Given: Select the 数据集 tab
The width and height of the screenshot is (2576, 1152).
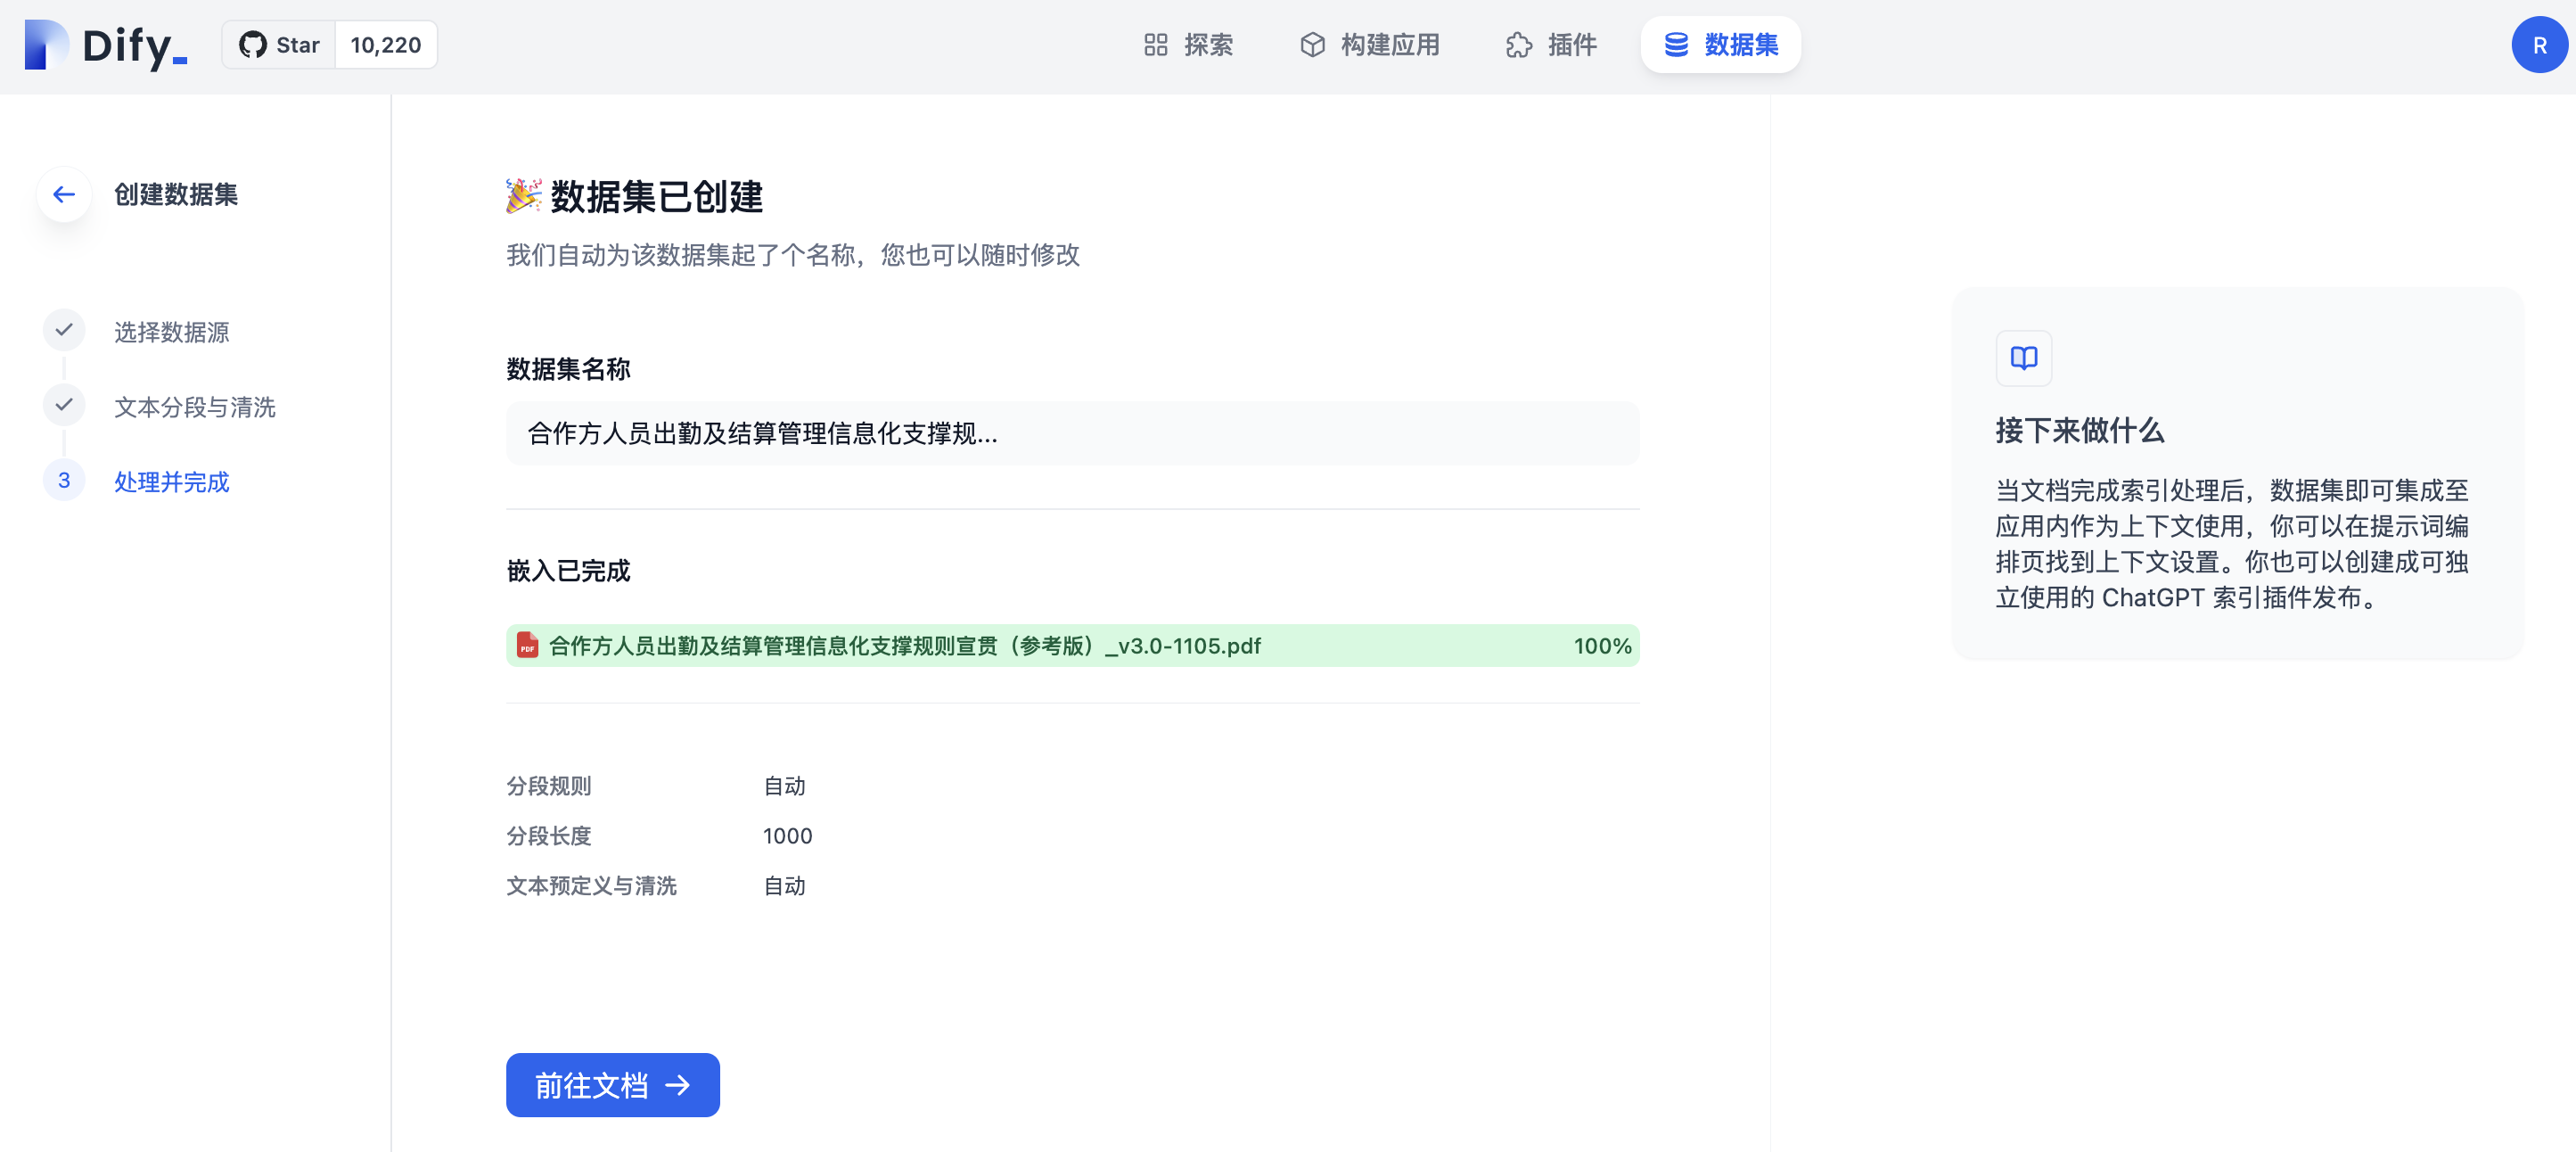Looking at the screenshot, I should coord(1720,45).
